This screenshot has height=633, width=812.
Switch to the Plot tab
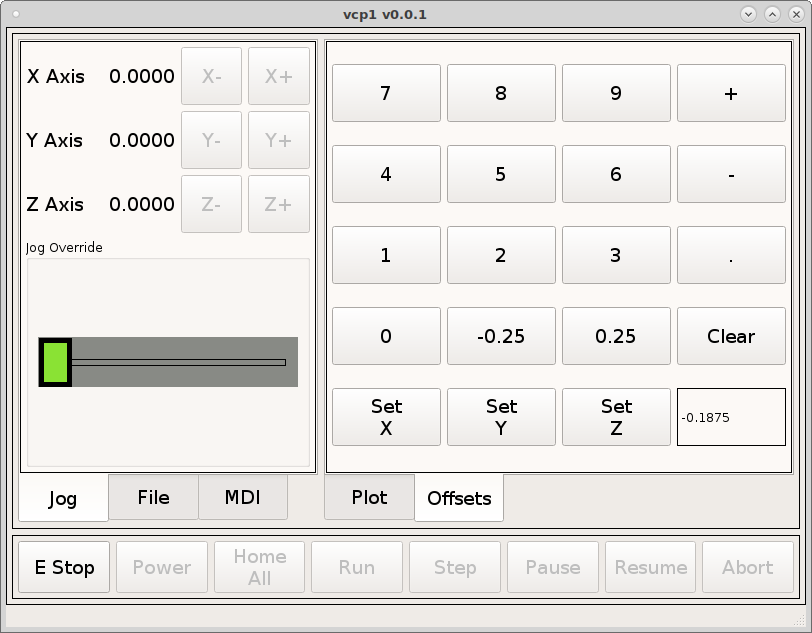(x=369, y=497)
